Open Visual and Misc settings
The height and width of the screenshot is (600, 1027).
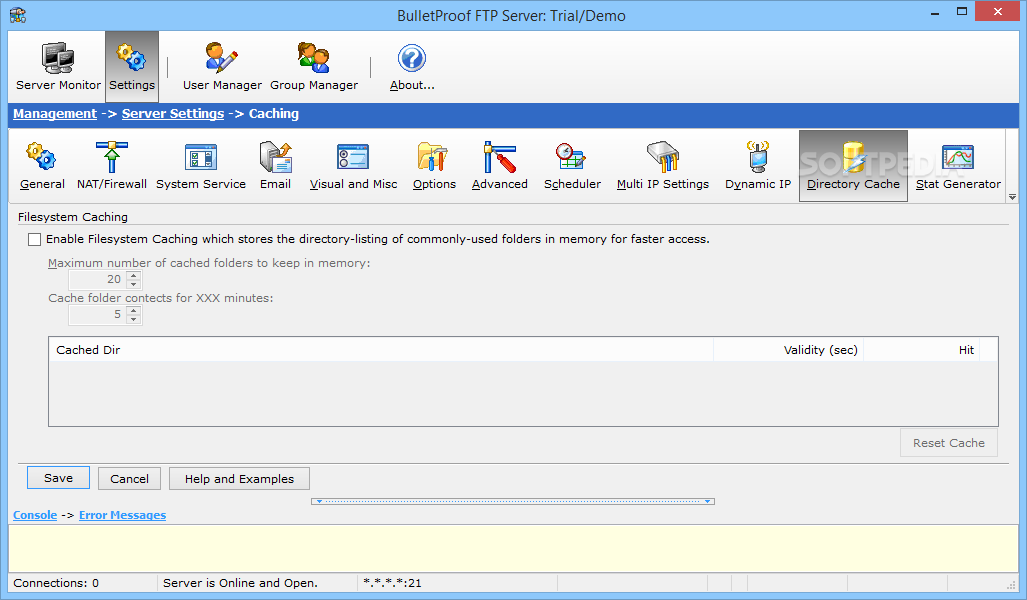(x=353, y=166)
